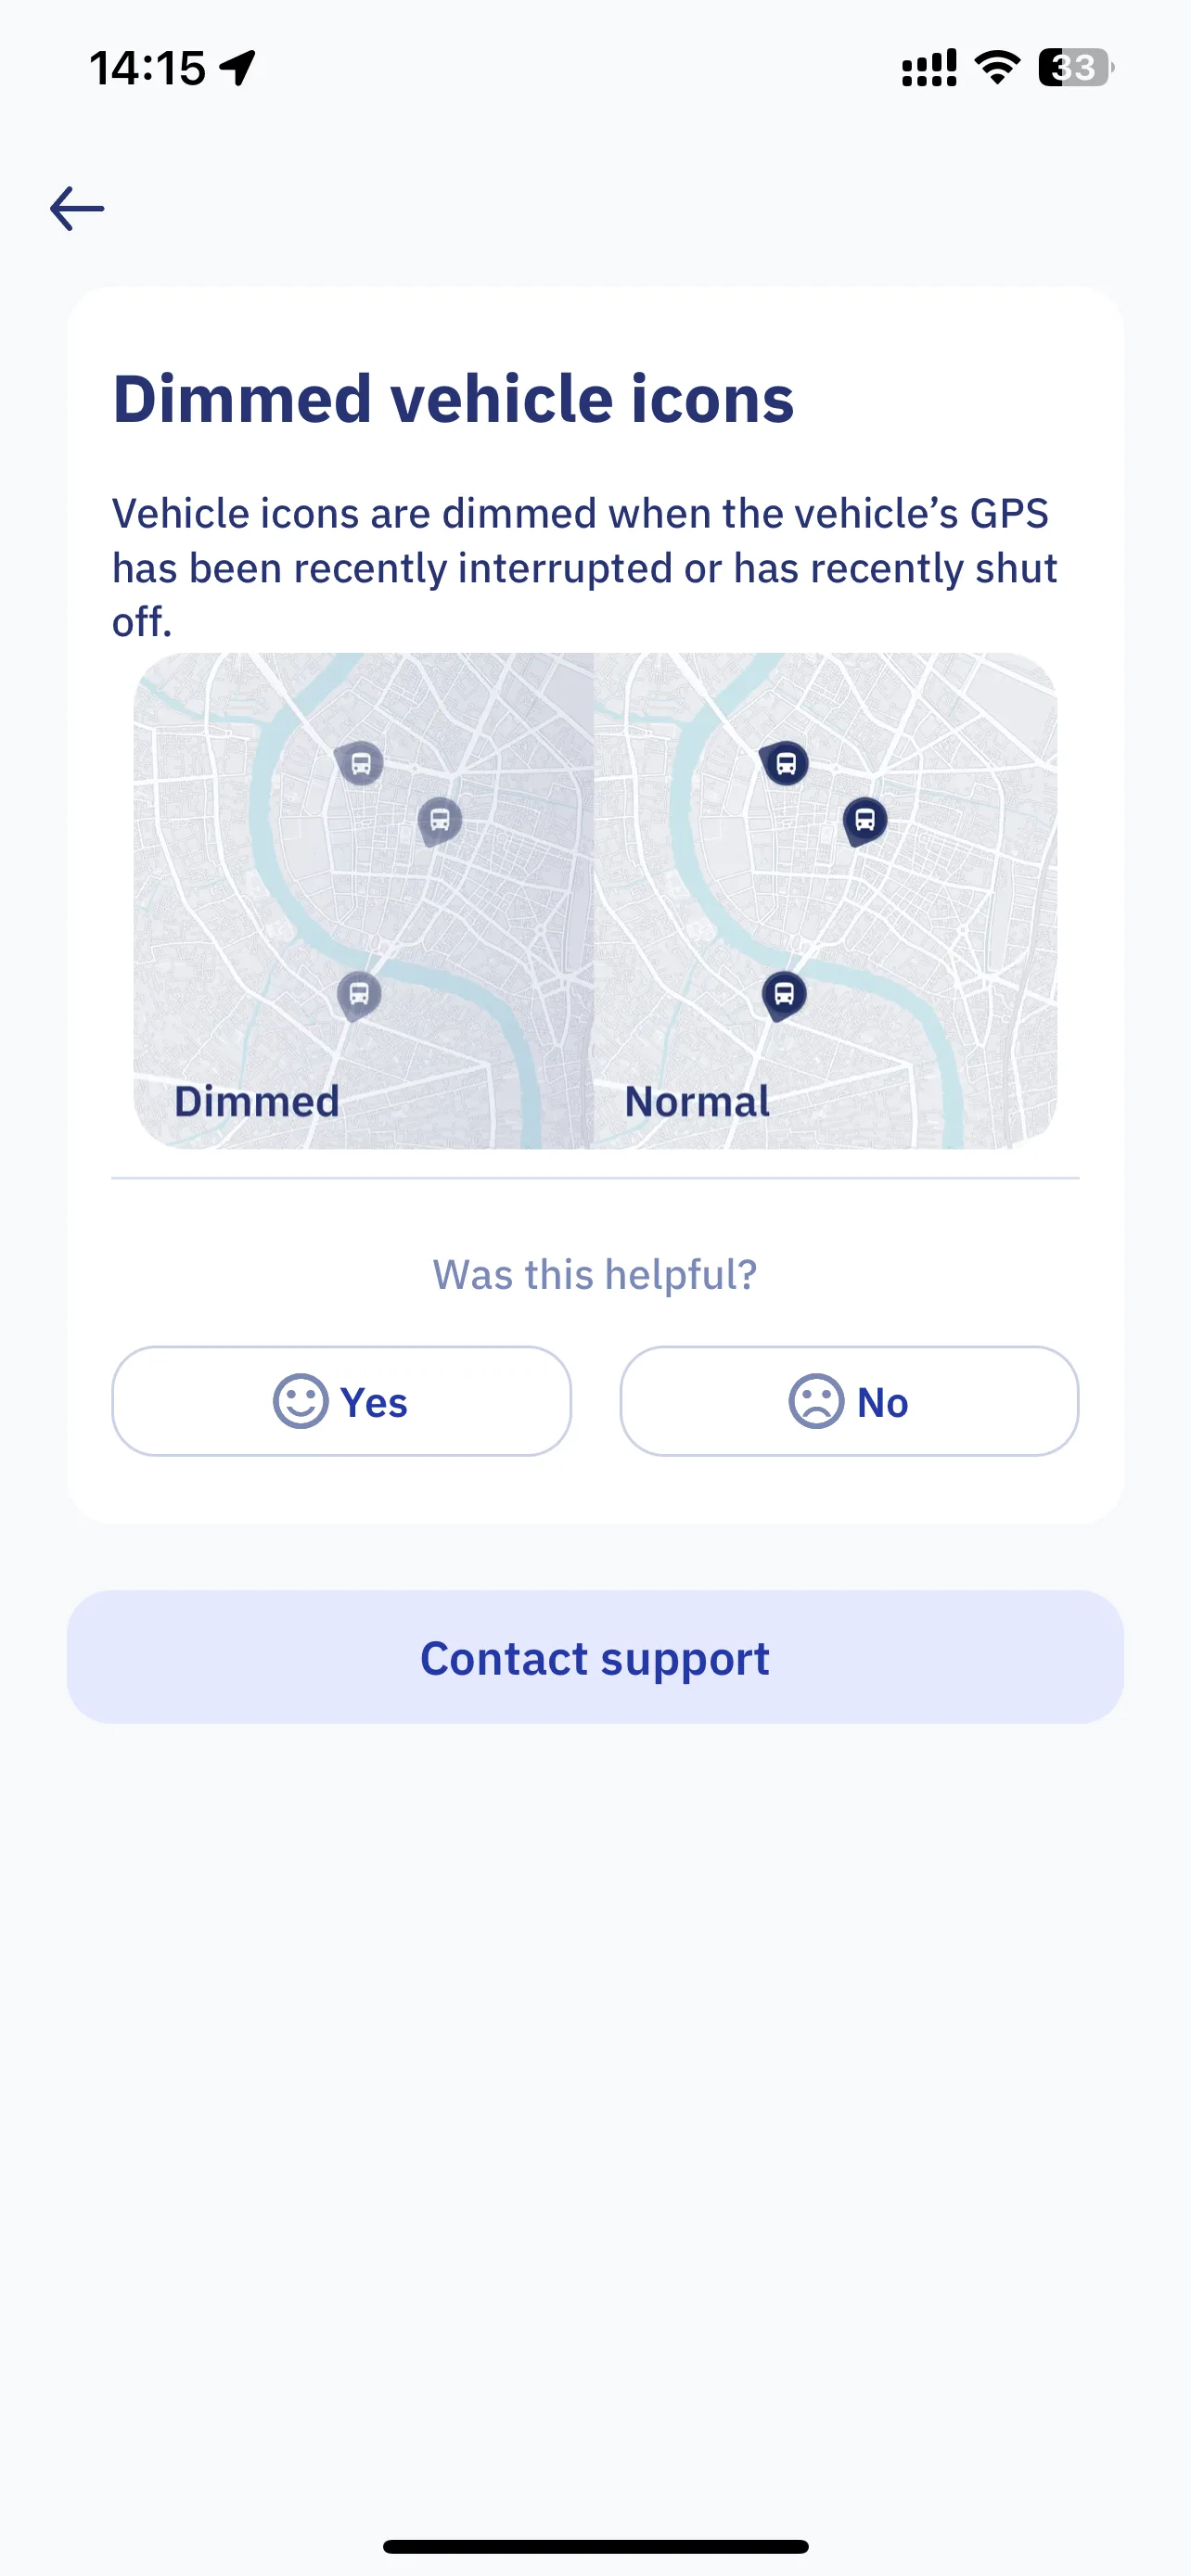The height and width of the screenshot is (2576, 1191).
Task: Select the top dimmed bus marker
Action: (359, 764)
